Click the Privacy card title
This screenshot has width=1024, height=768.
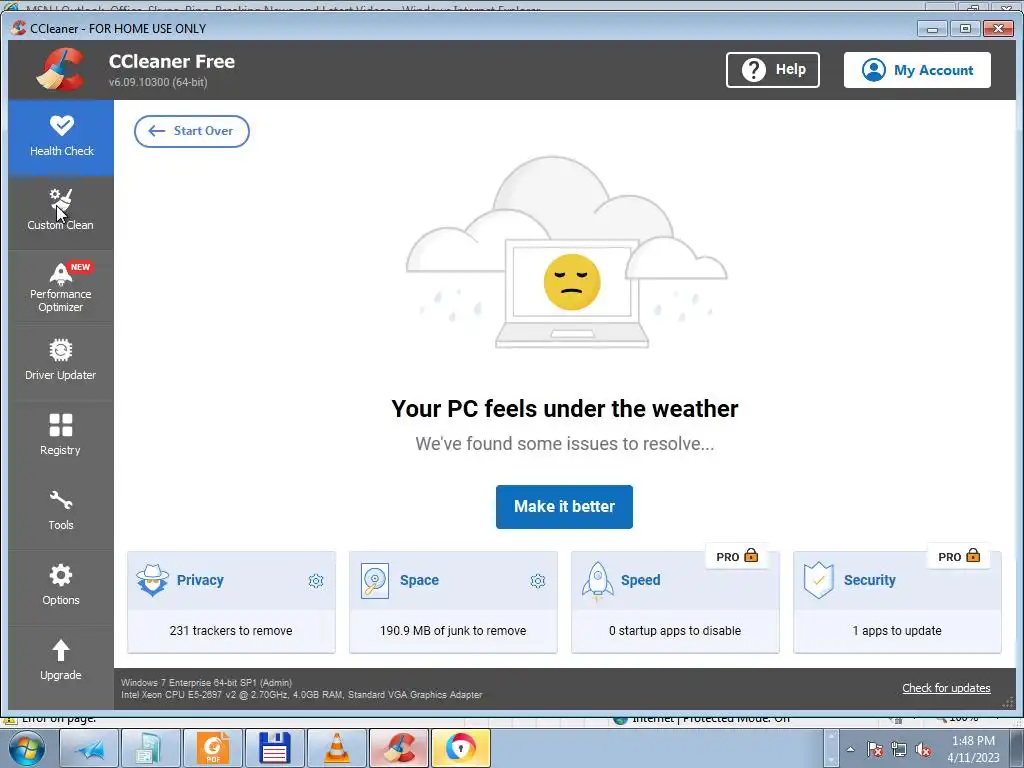200,580
